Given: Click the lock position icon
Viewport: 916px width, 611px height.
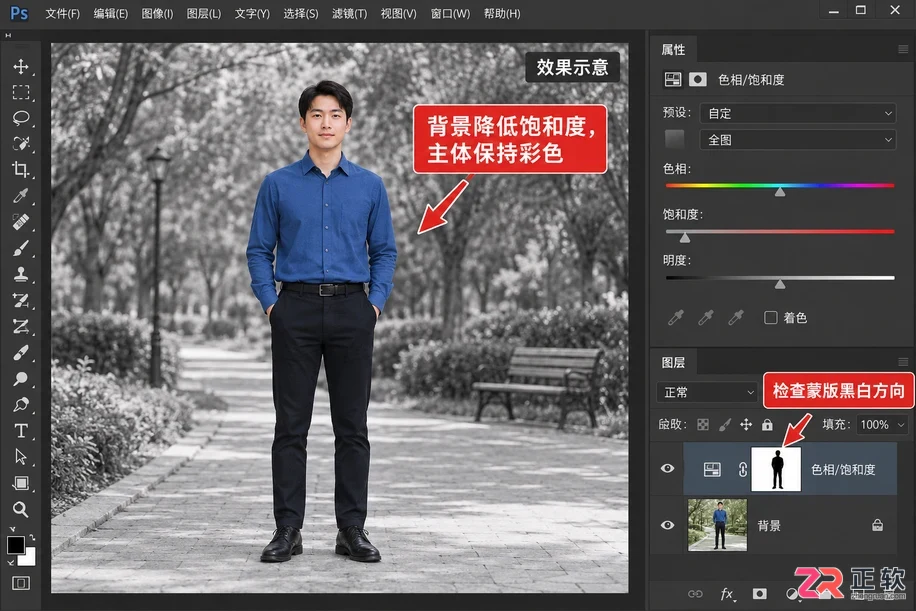Looking at the screenshot, I should [746, 425].
